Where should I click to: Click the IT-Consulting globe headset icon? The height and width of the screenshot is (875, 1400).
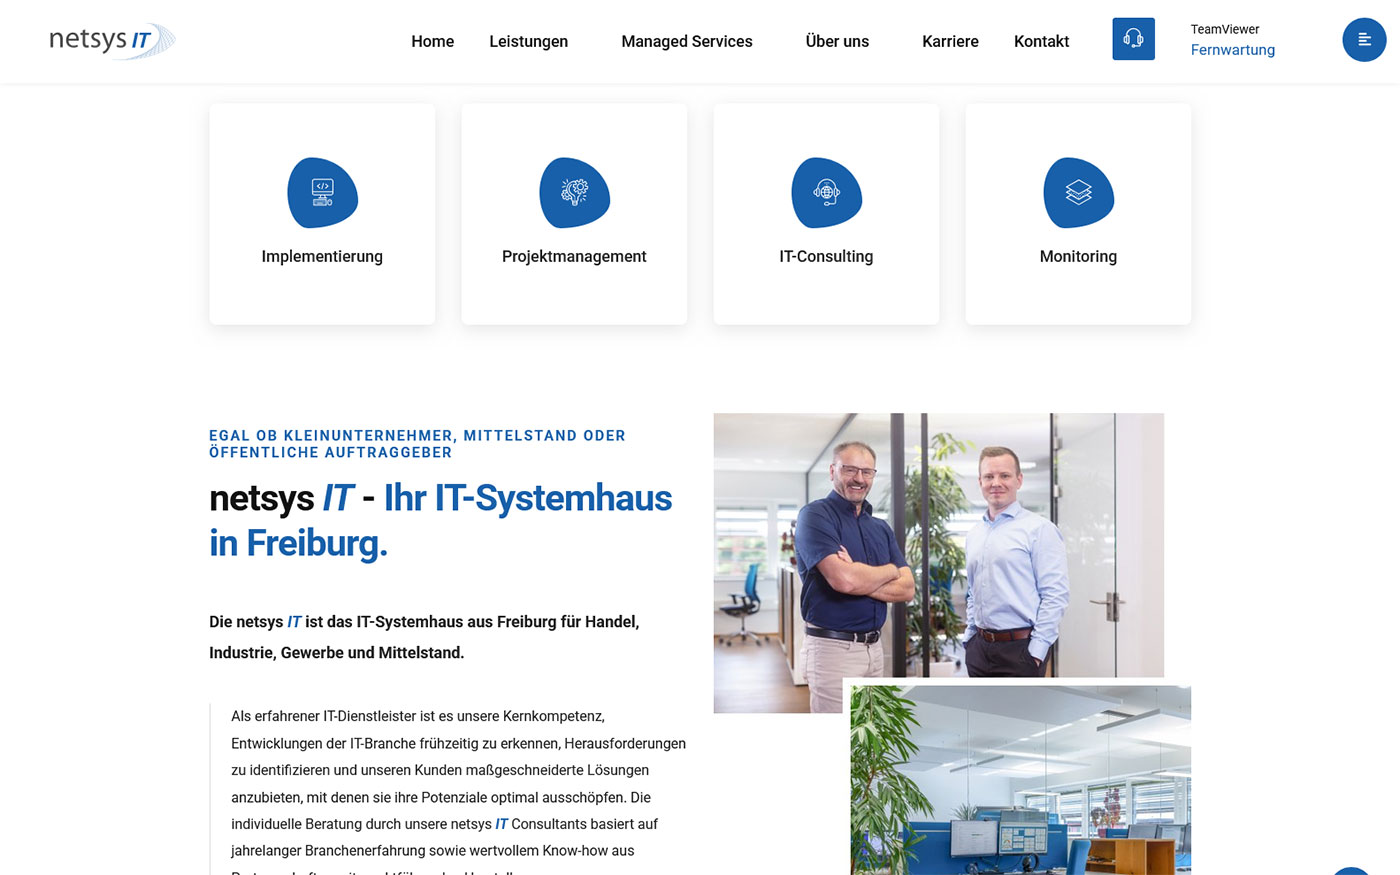click(826, 192)
